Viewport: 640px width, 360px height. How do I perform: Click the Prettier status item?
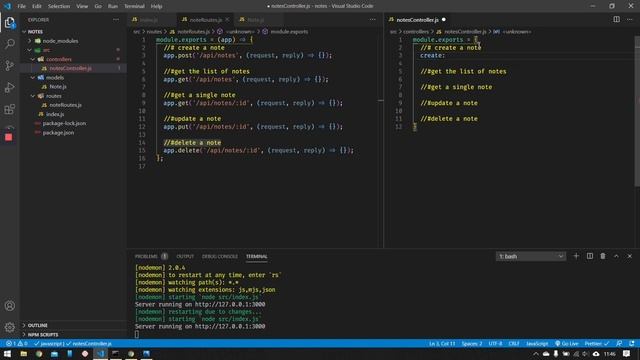[x=597, y=344]
